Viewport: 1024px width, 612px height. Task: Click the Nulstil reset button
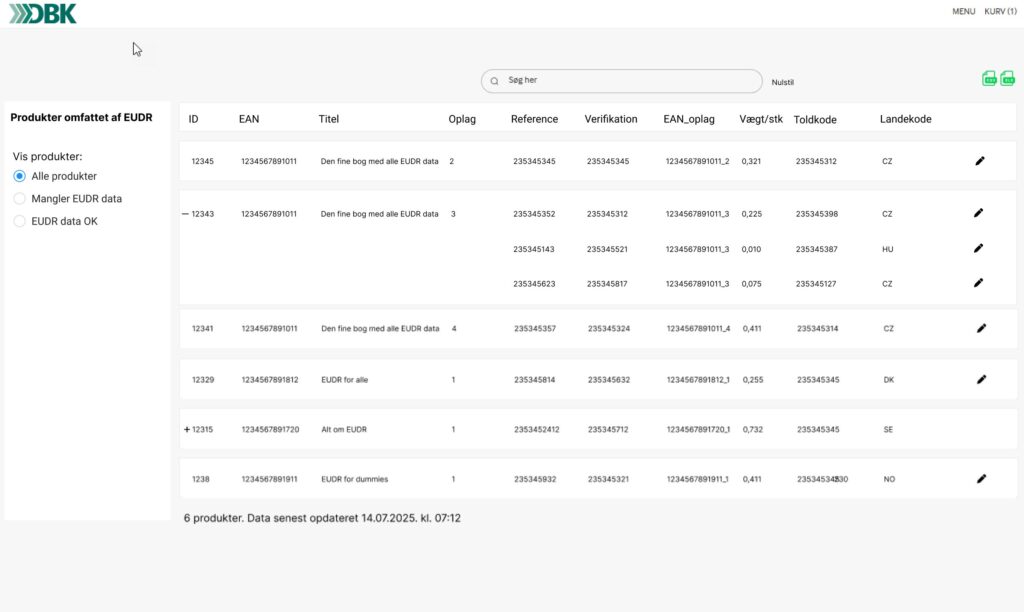(782, 82)
